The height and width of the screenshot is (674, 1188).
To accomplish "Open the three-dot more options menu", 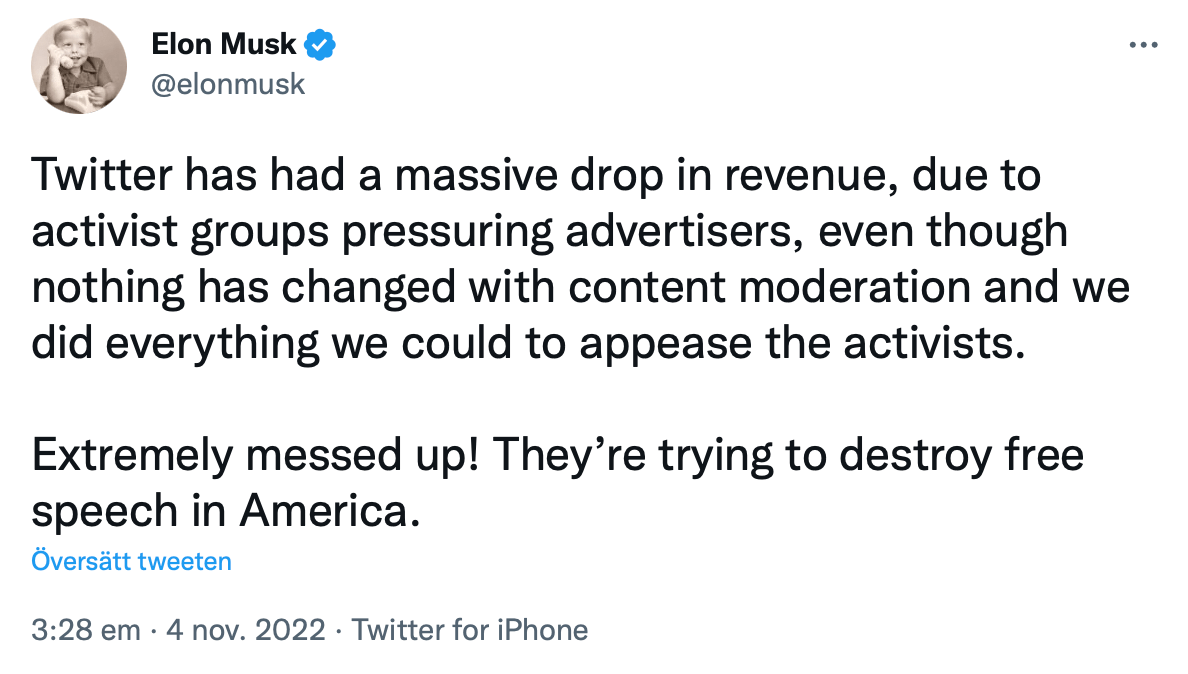I will 1142,45.
